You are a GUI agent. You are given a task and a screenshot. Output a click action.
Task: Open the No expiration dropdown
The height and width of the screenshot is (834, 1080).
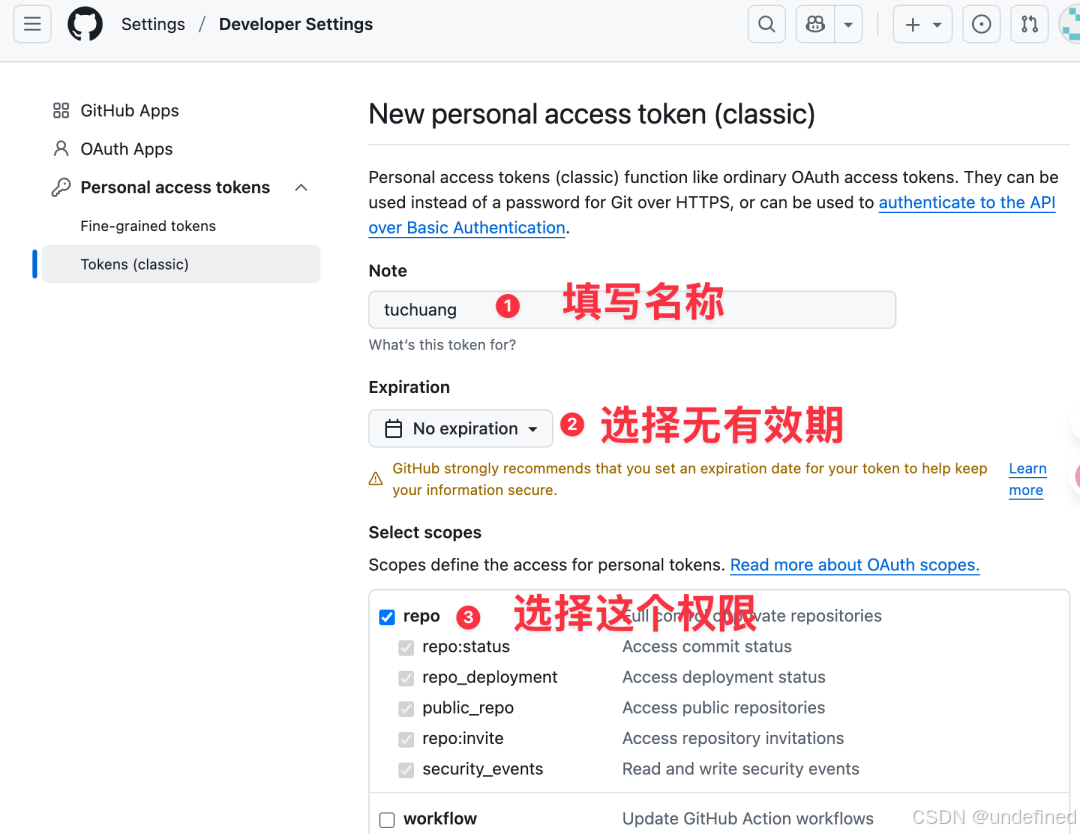[x=460, y=428]
